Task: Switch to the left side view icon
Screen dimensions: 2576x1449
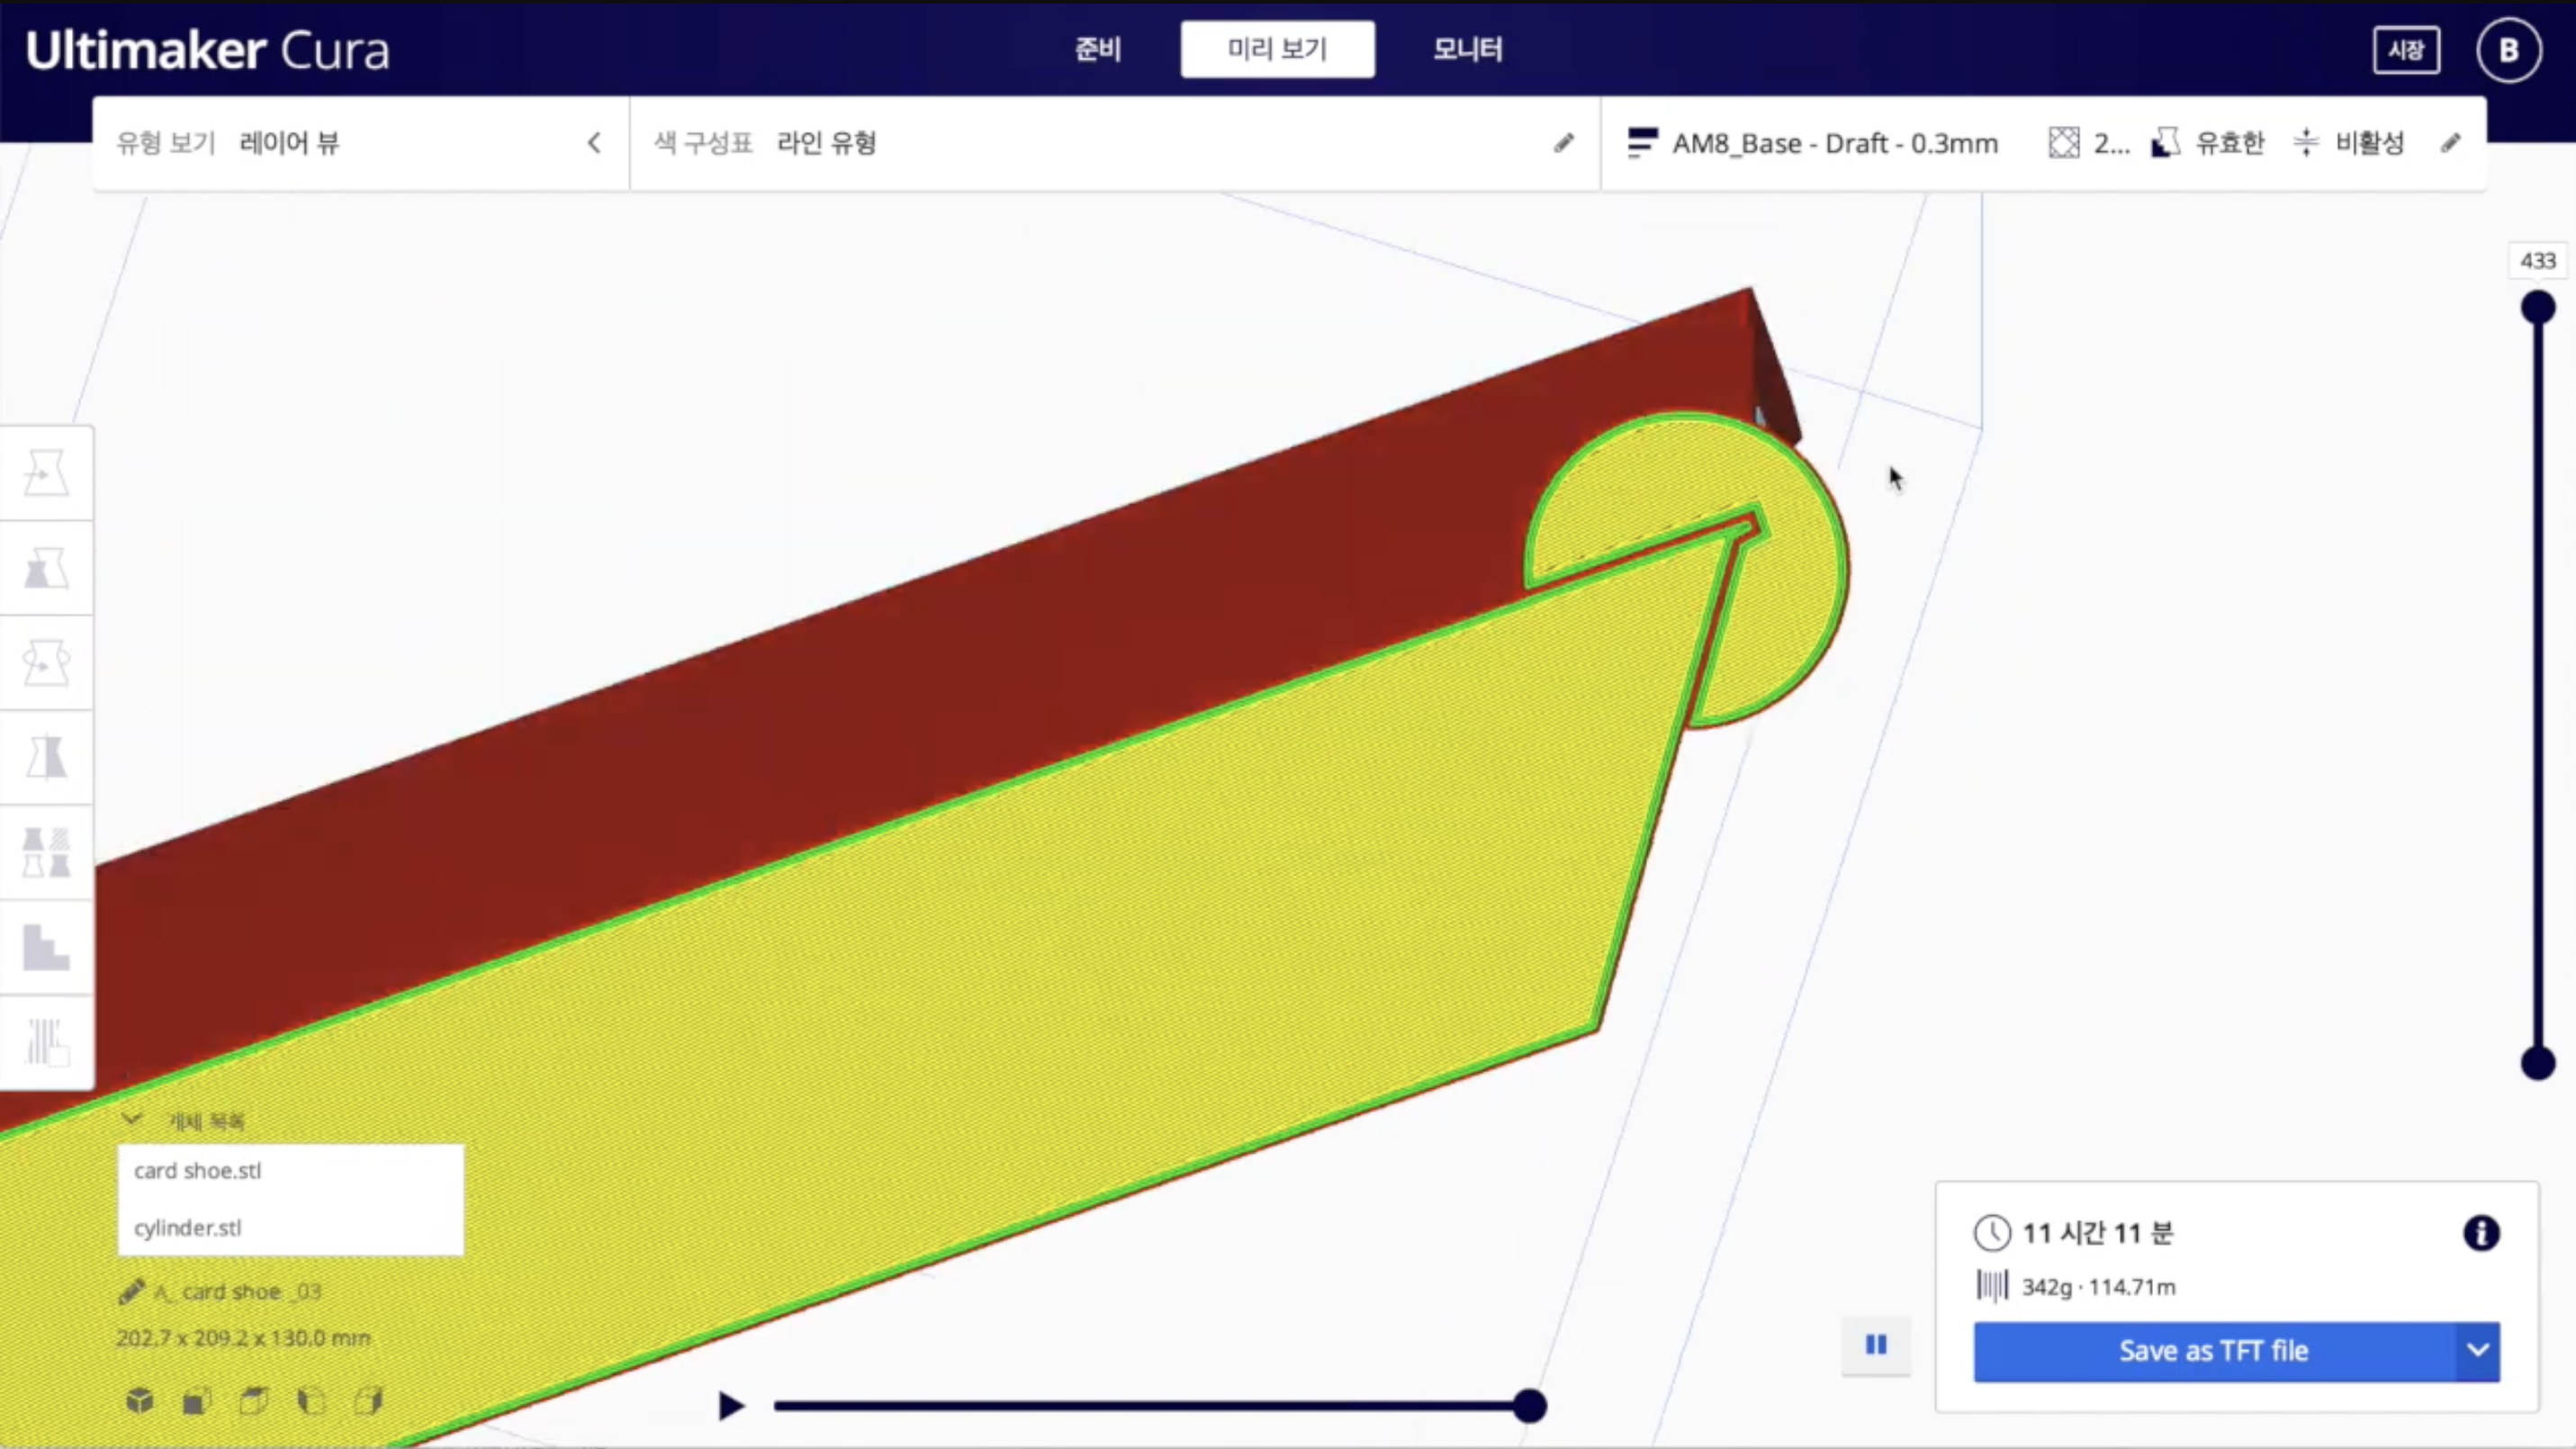Action: tap(311, 1401)
